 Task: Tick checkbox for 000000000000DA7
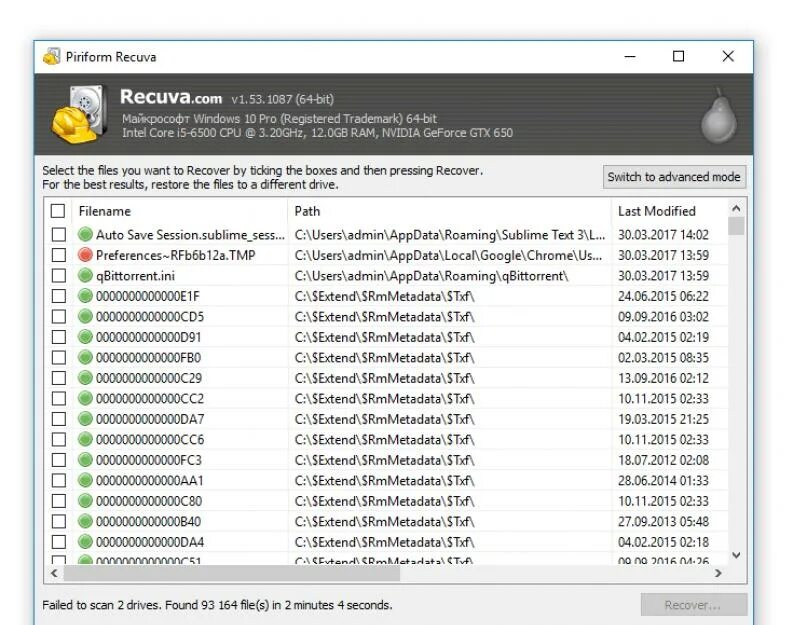(x=59, y=419)
